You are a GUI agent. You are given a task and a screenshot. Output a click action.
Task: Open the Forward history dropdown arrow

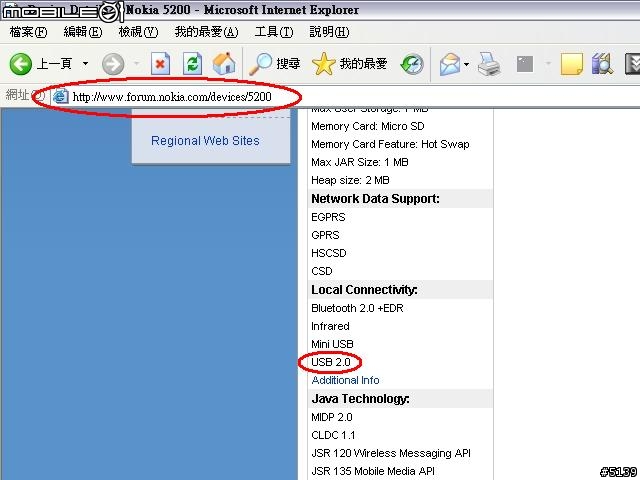tap(137, 64)
